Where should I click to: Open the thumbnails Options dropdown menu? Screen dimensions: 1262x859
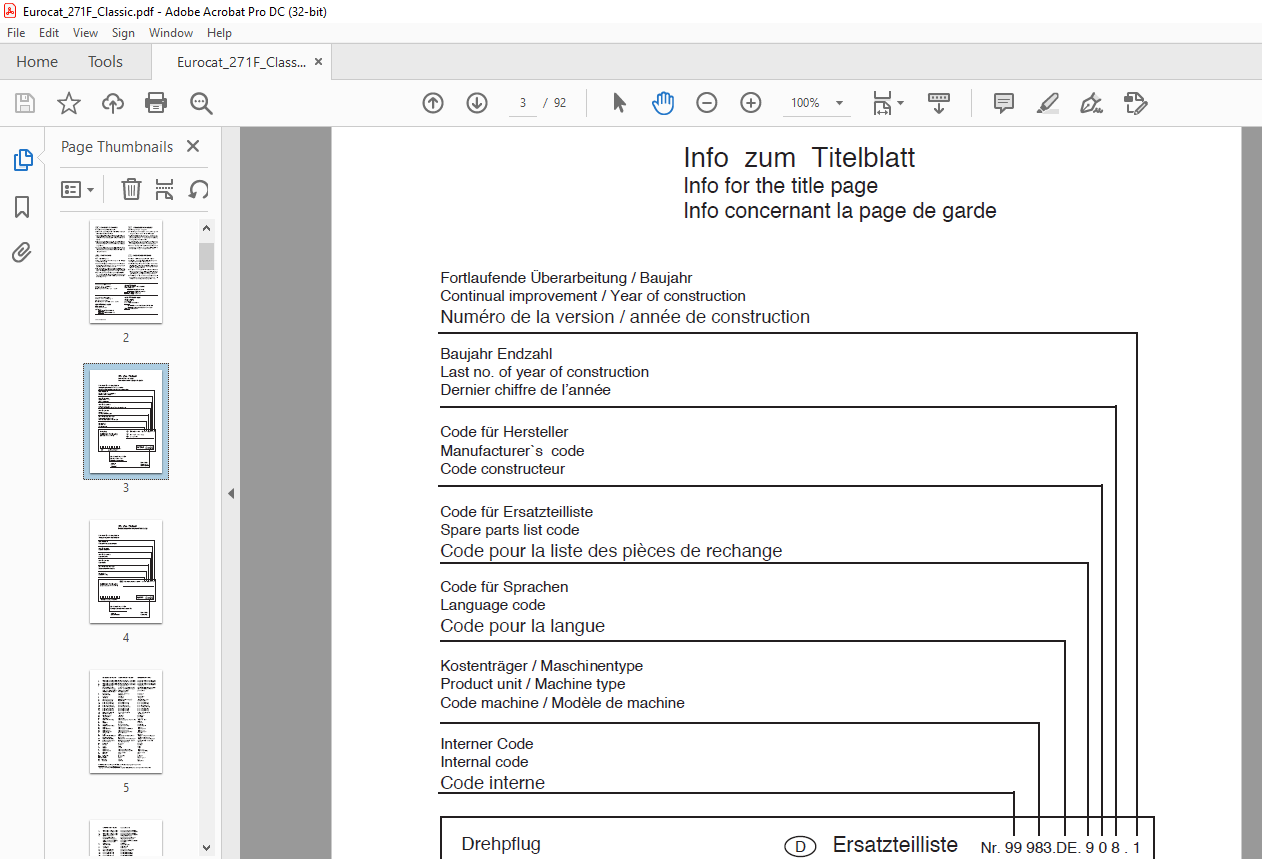pyautogui.click(x=77, y=189)
